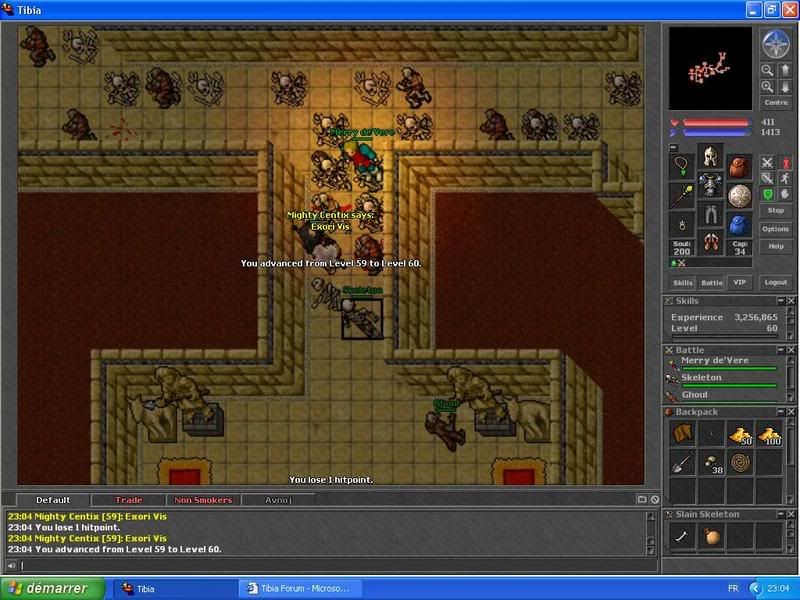This screenshot has width=800, height=600.
Task: Minimize the Skills panel
Action: click(781, 301)
